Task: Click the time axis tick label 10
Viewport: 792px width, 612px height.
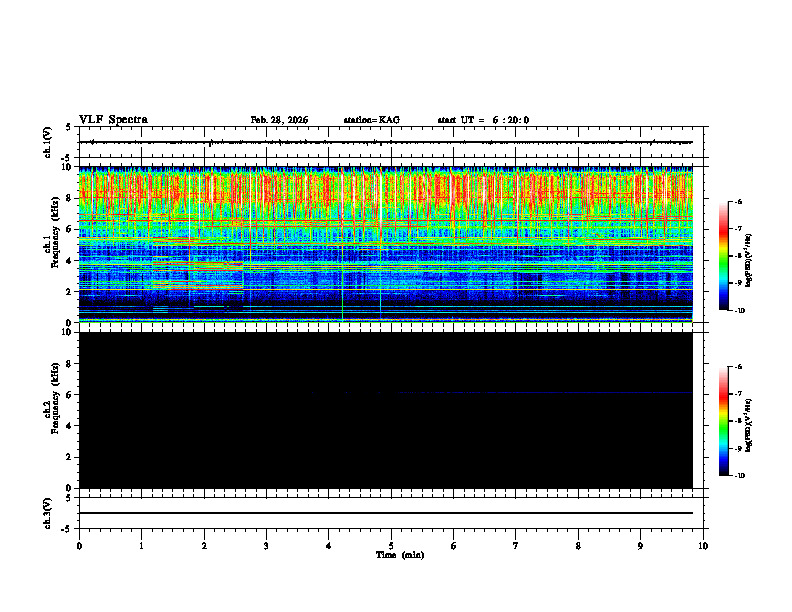Action: pos(703,546)
